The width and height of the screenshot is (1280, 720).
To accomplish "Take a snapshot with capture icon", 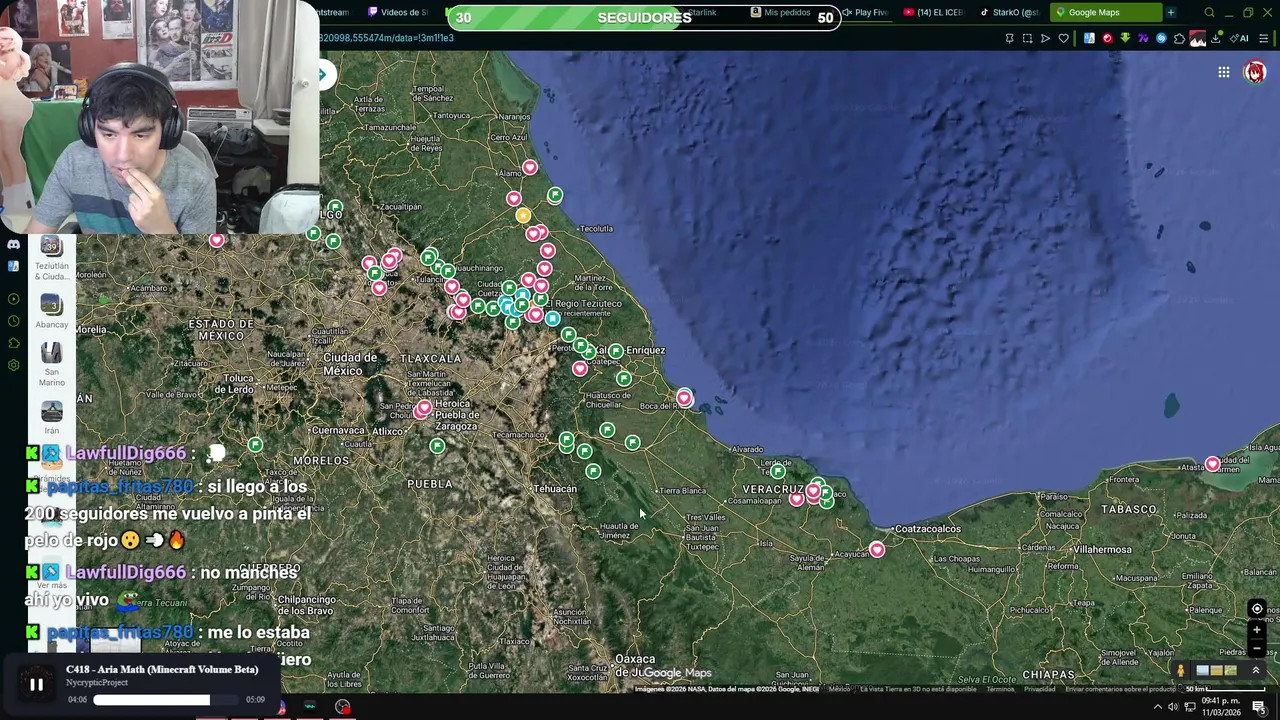I will coord(1027,38).
